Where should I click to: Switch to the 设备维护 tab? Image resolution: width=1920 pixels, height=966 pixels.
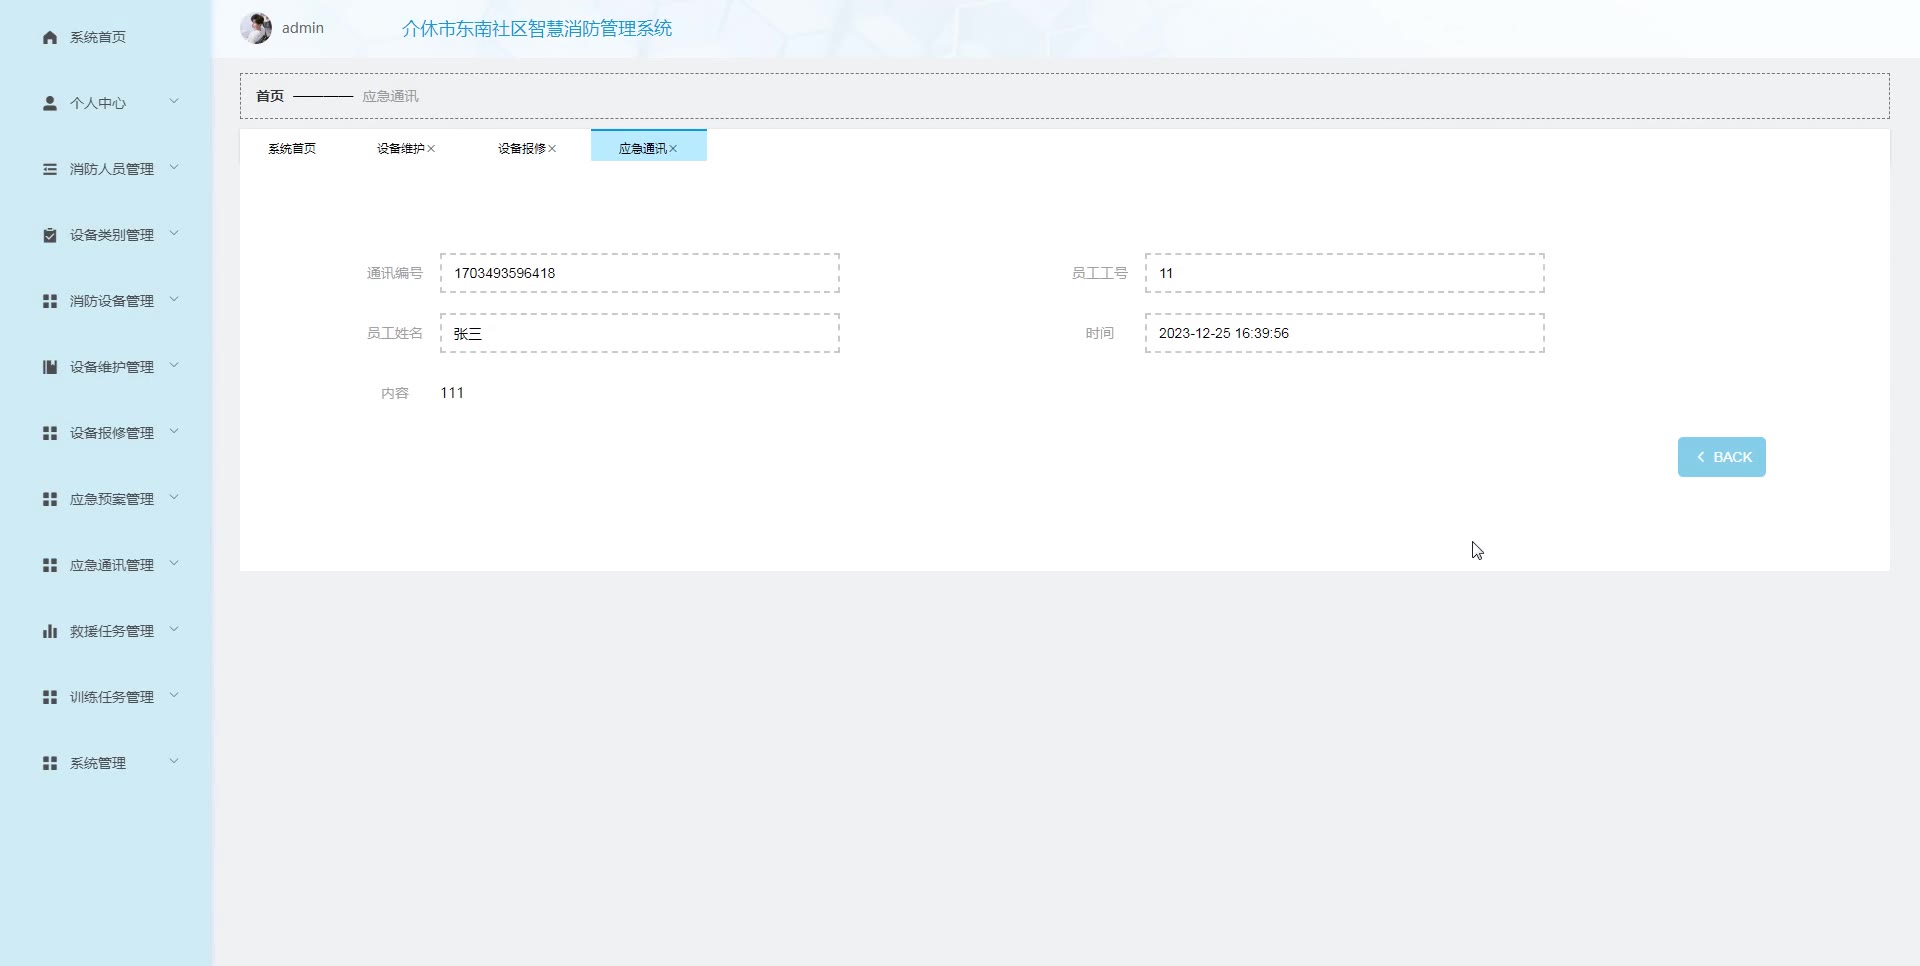click(x=401, y=148)
